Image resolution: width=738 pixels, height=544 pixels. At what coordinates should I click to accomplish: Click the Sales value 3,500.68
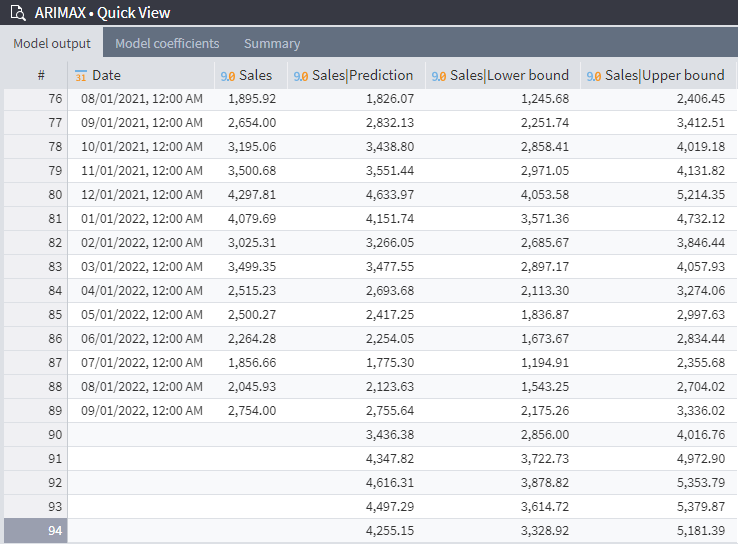tap(252, 171)
